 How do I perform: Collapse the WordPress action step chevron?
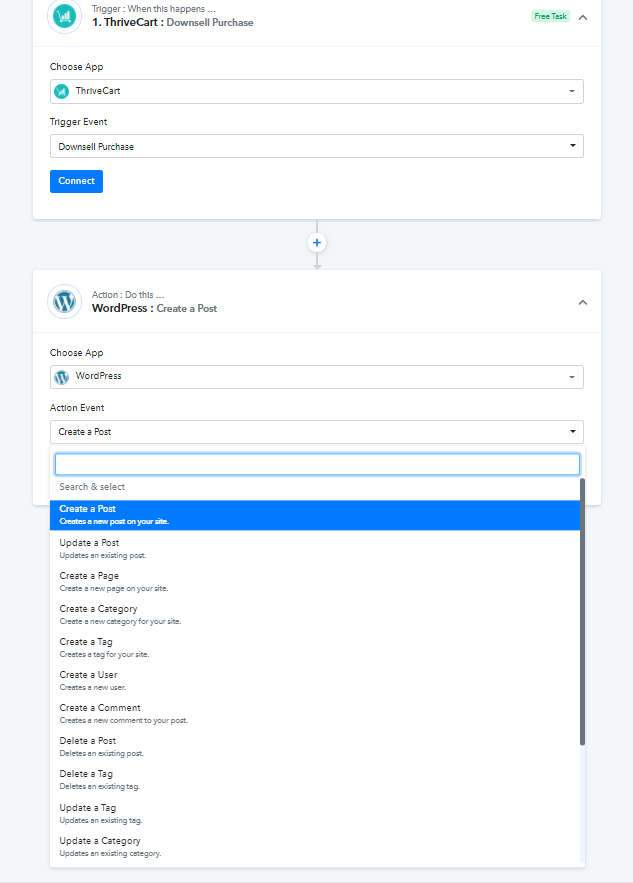[x=583, y=302]
